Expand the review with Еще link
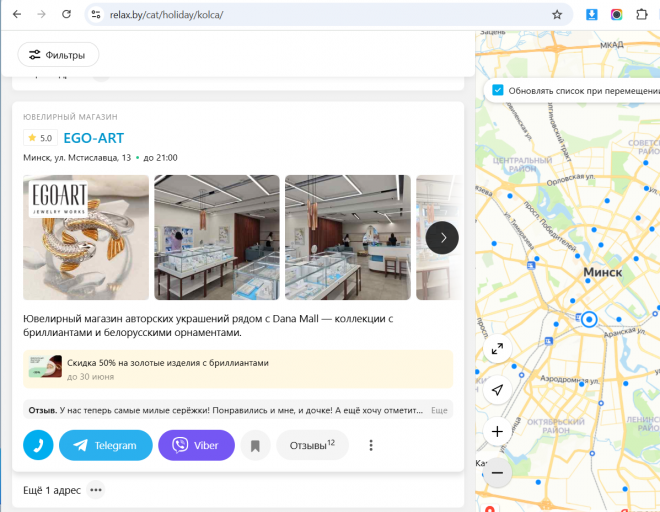Viewport: 660px width, 512px height. pyautogui.click(x=439, y=410)
